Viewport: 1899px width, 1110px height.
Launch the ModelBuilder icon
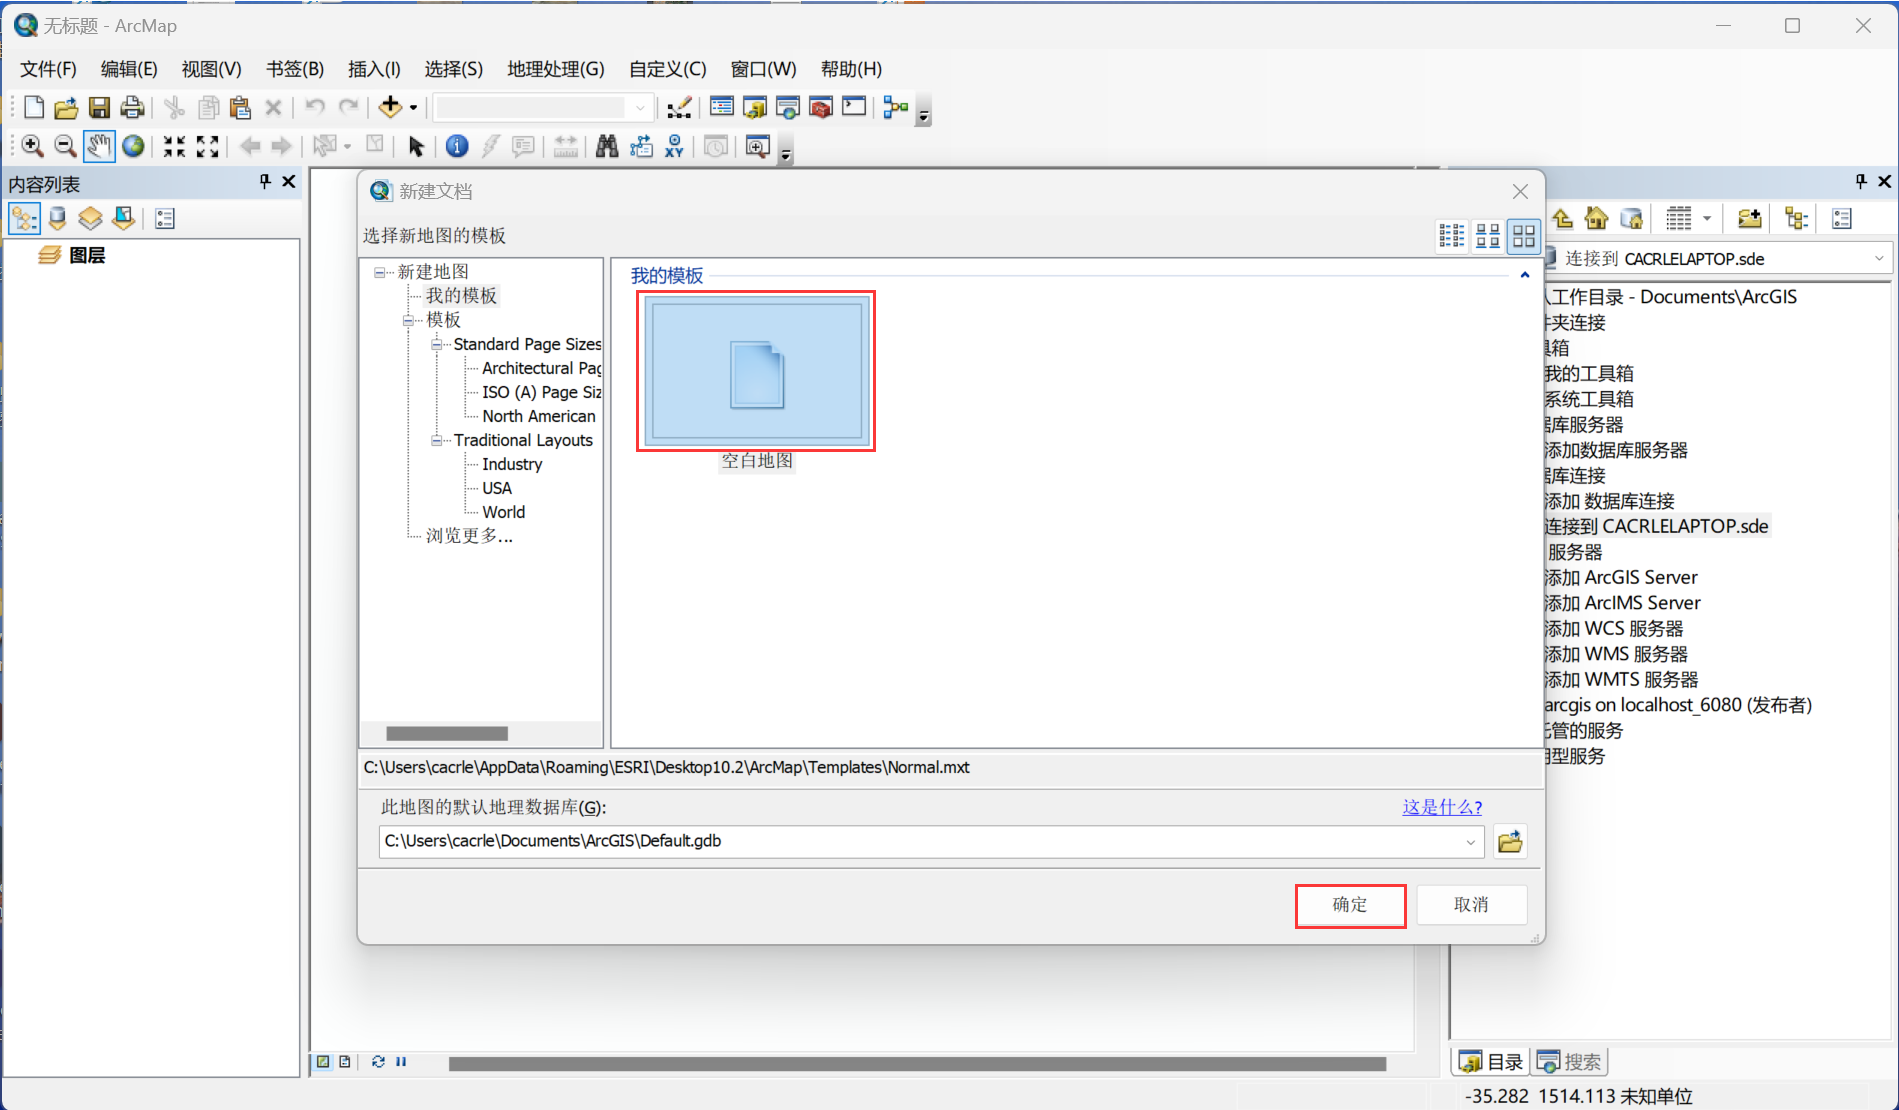pos(896,107)
